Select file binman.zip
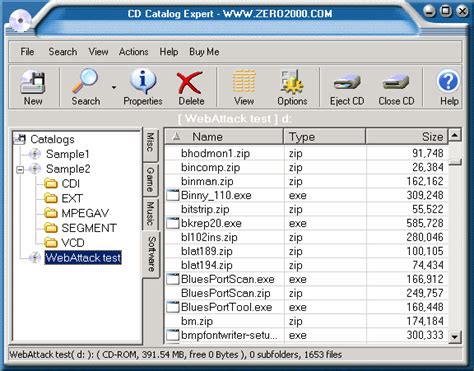This screenshot has width=474, height=371. point(207,181)
